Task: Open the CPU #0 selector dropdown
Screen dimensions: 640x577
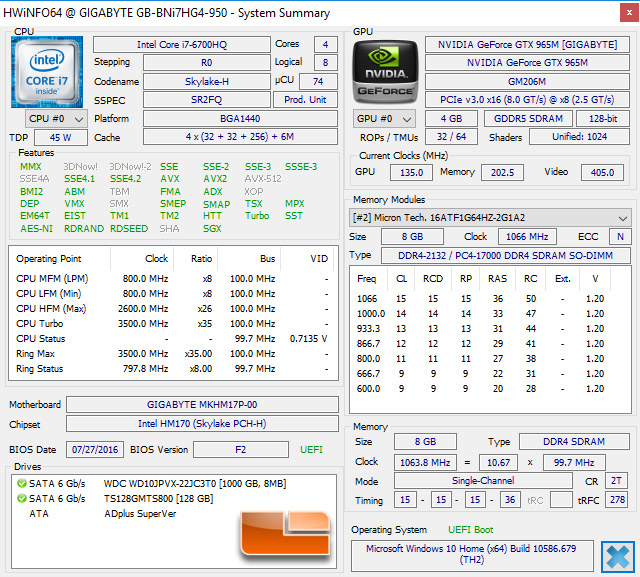Action: point(56,119)
